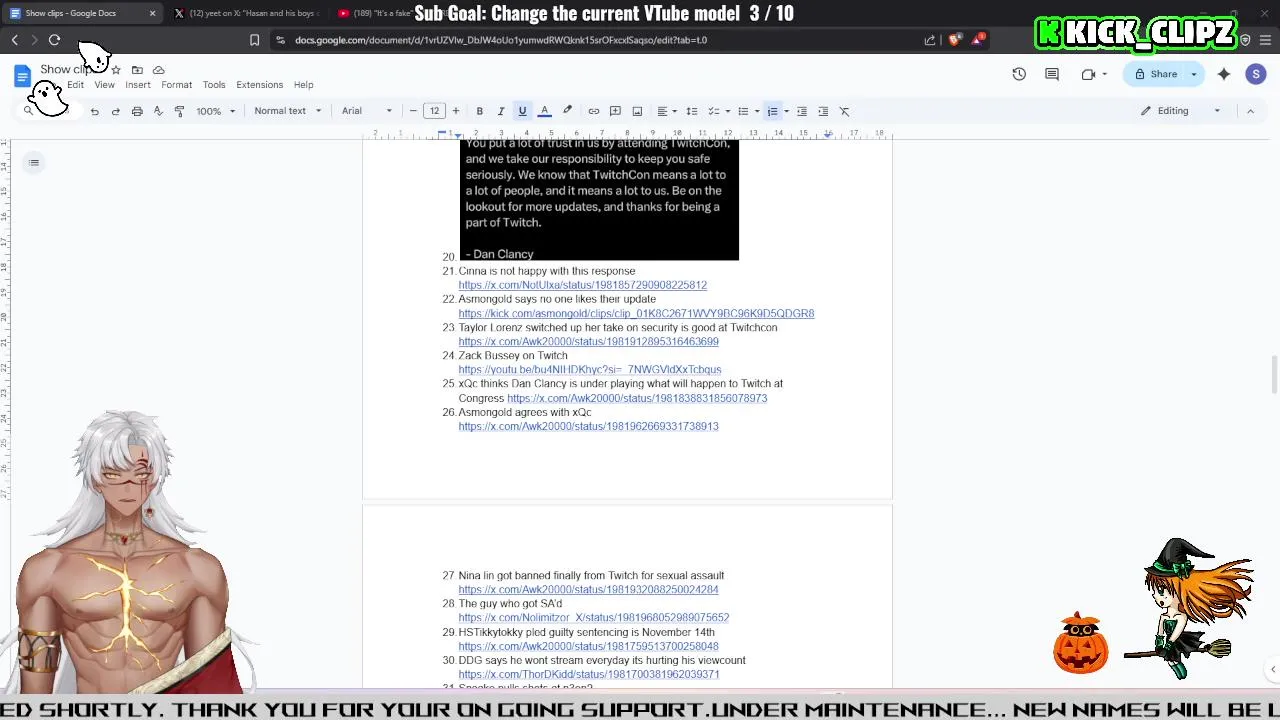
Task: Move the document to a folder
Action: tap(137, 70)
